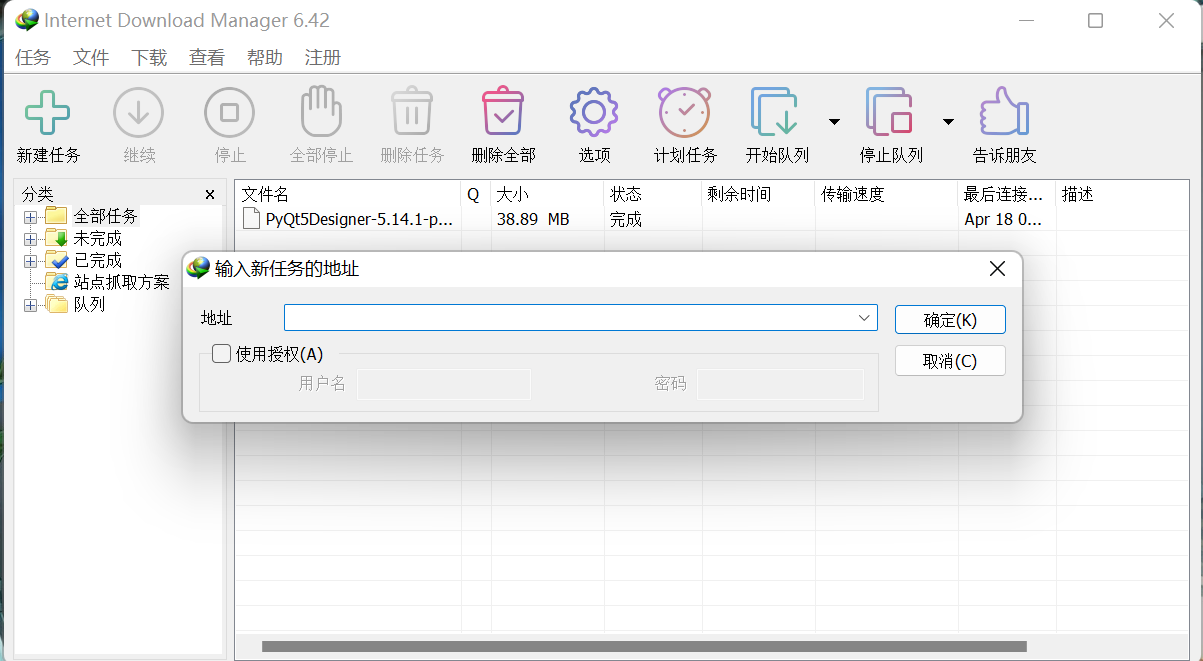
Task: Expand the 已完成 tree node
Action: tap(31, 260)
